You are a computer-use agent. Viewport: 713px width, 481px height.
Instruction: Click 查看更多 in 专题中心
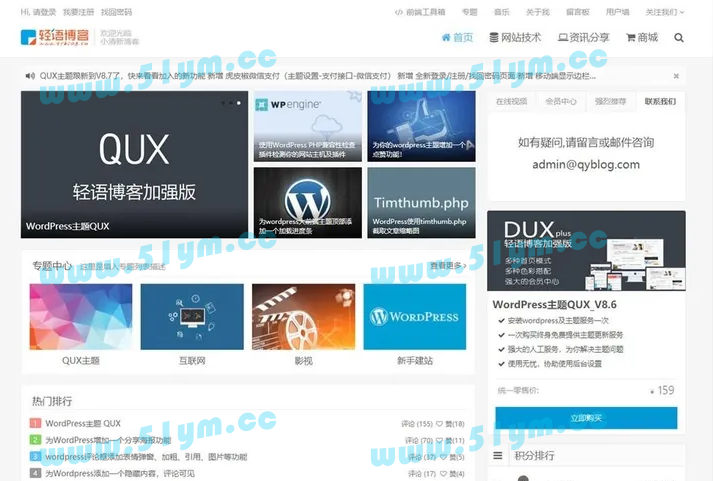[x=448, y=266]
